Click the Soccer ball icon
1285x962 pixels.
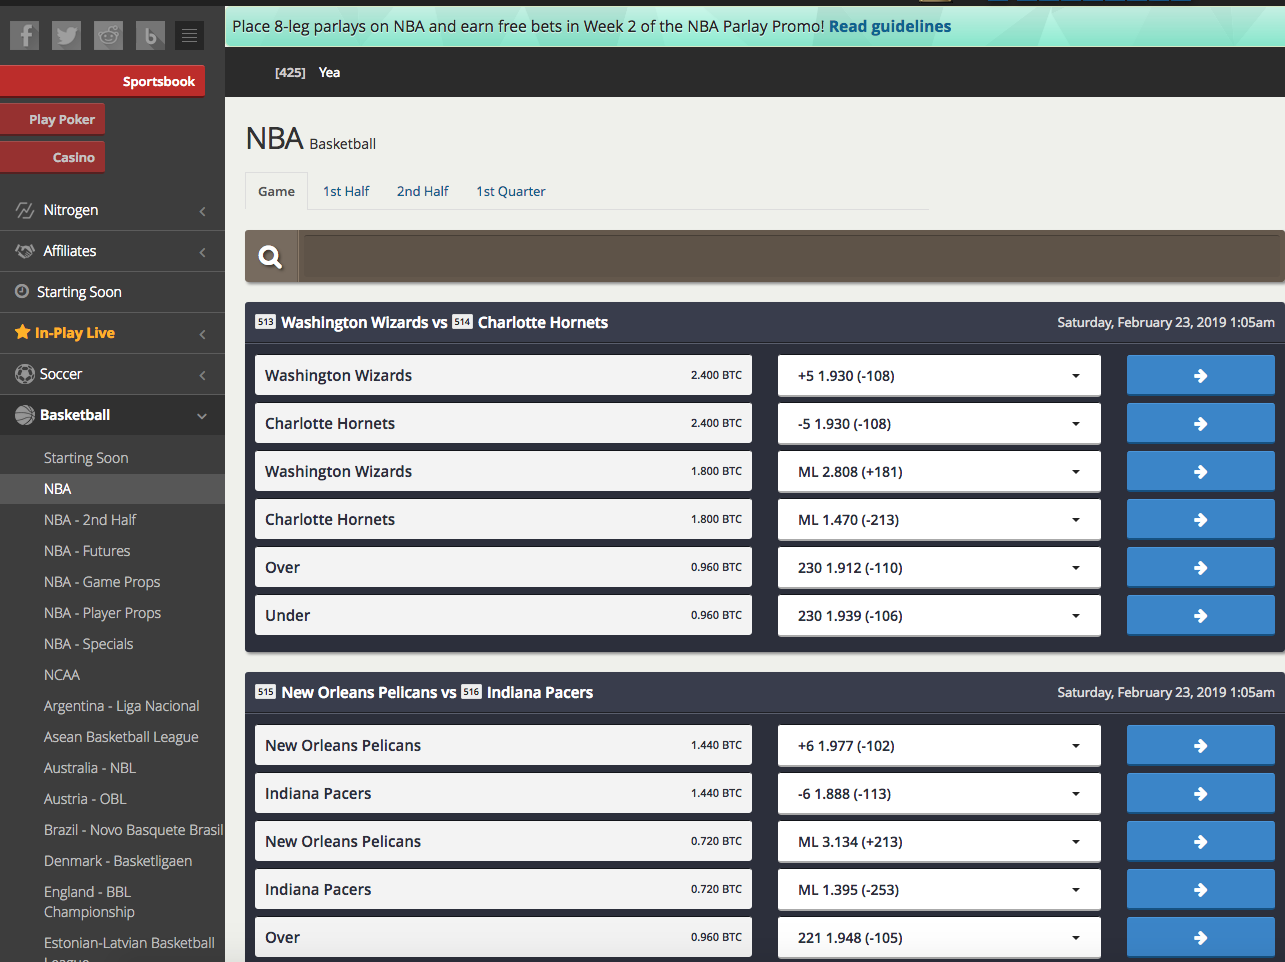point(25,374)
